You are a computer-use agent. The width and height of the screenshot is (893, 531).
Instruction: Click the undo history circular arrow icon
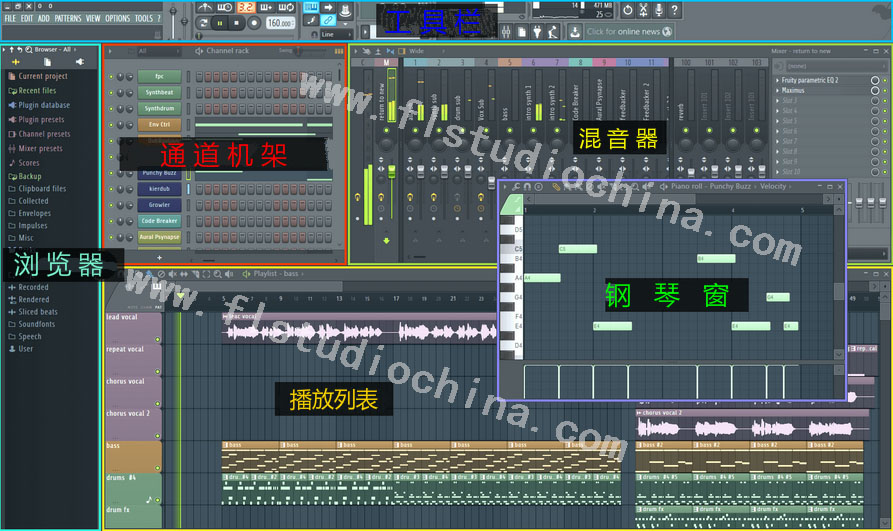click(627, 10)
